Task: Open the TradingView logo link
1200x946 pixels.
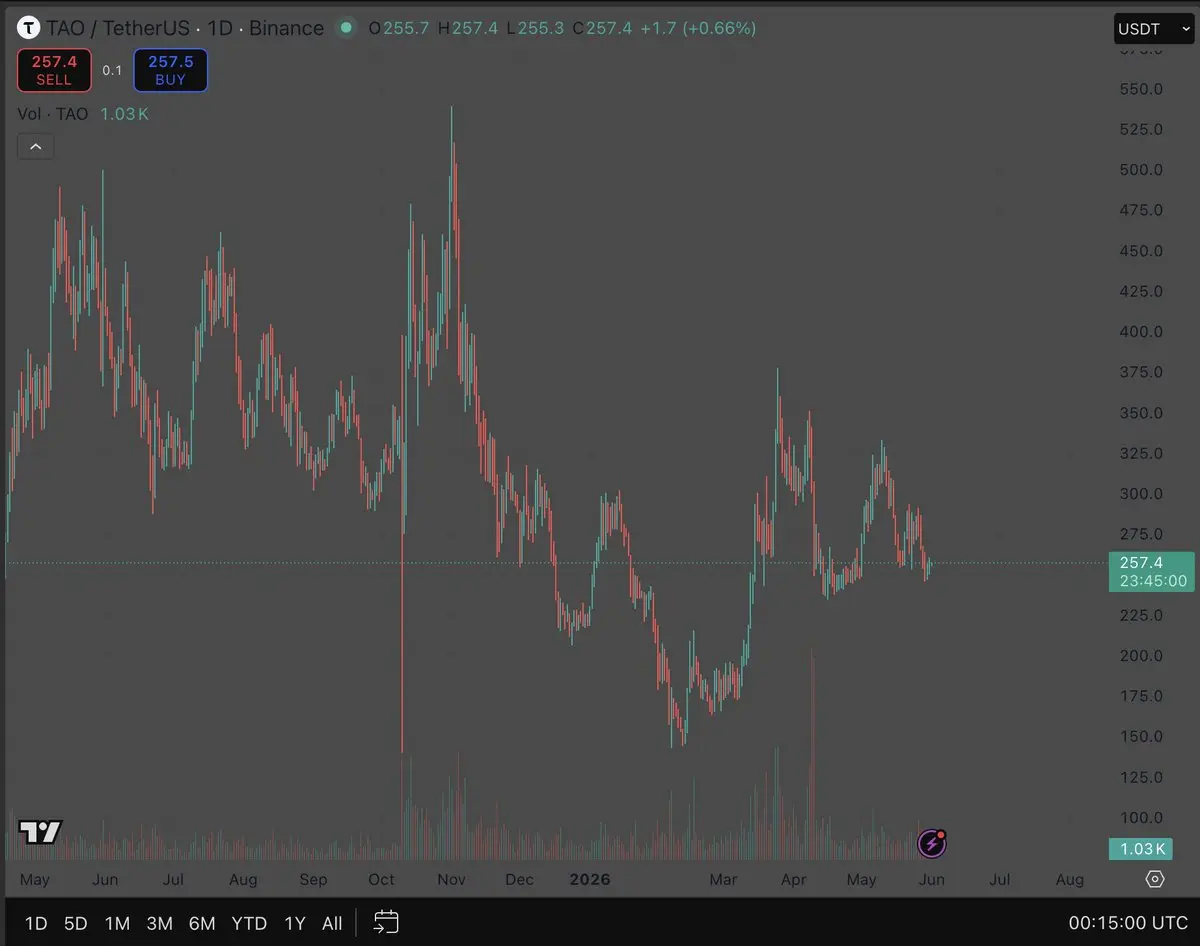Action: click(x=41, y=832)
